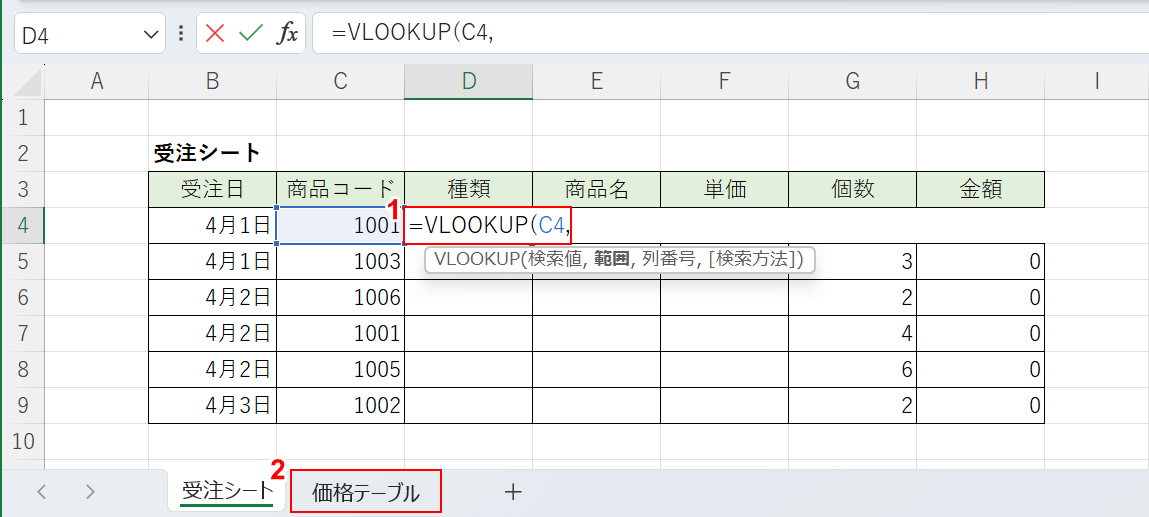Click the 商品コード header cell
Viewport: 1149px width, 517px height.
340,189
